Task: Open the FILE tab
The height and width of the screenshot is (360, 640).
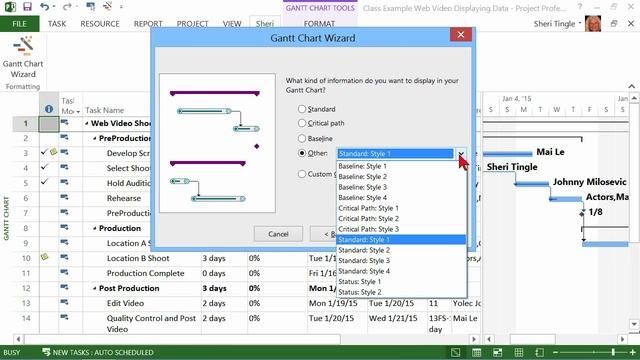Action: (x=19, y=24)
